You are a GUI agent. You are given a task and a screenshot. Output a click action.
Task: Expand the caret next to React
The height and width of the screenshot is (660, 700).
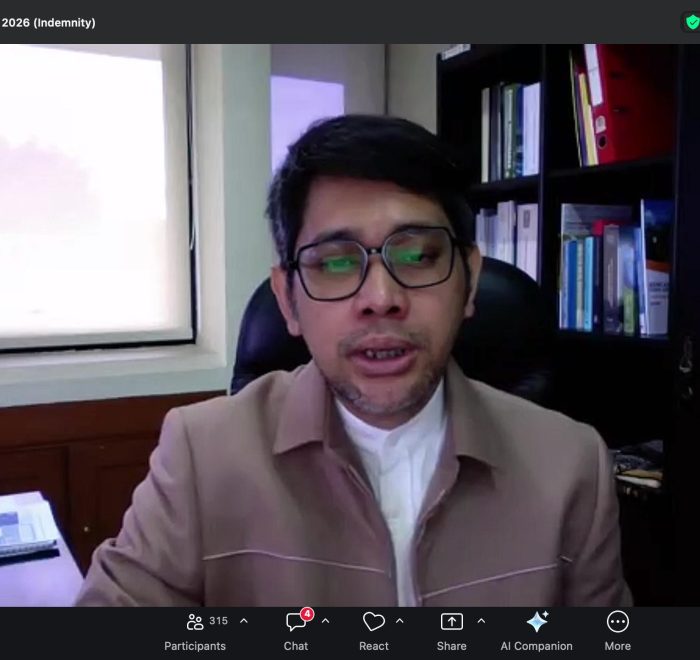click(x=400, y=621)
